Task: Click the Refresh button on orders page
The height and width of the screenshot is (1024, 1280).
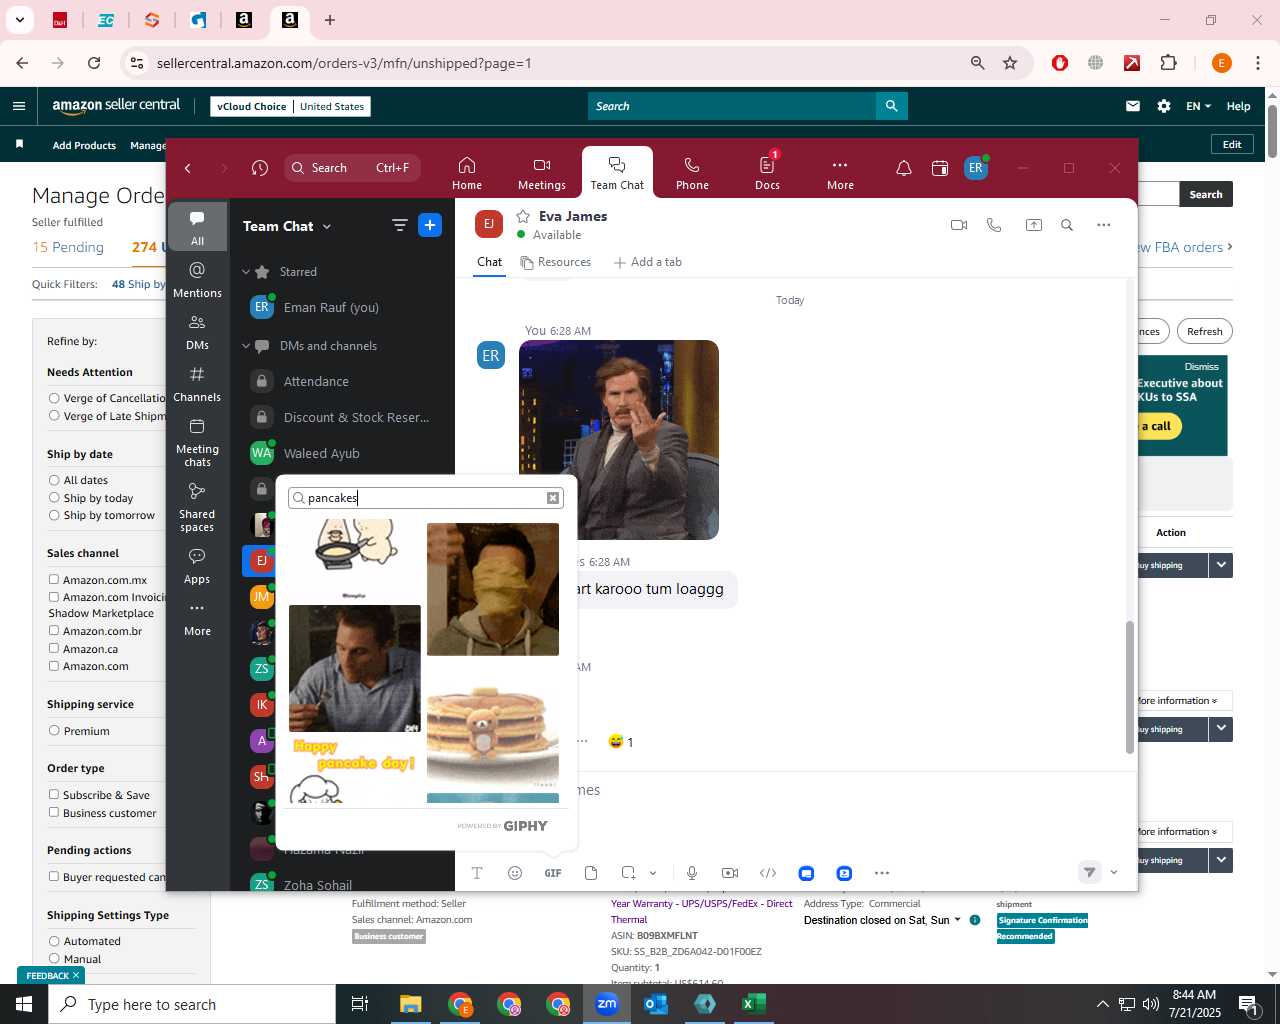Action: click(1205, 331)
